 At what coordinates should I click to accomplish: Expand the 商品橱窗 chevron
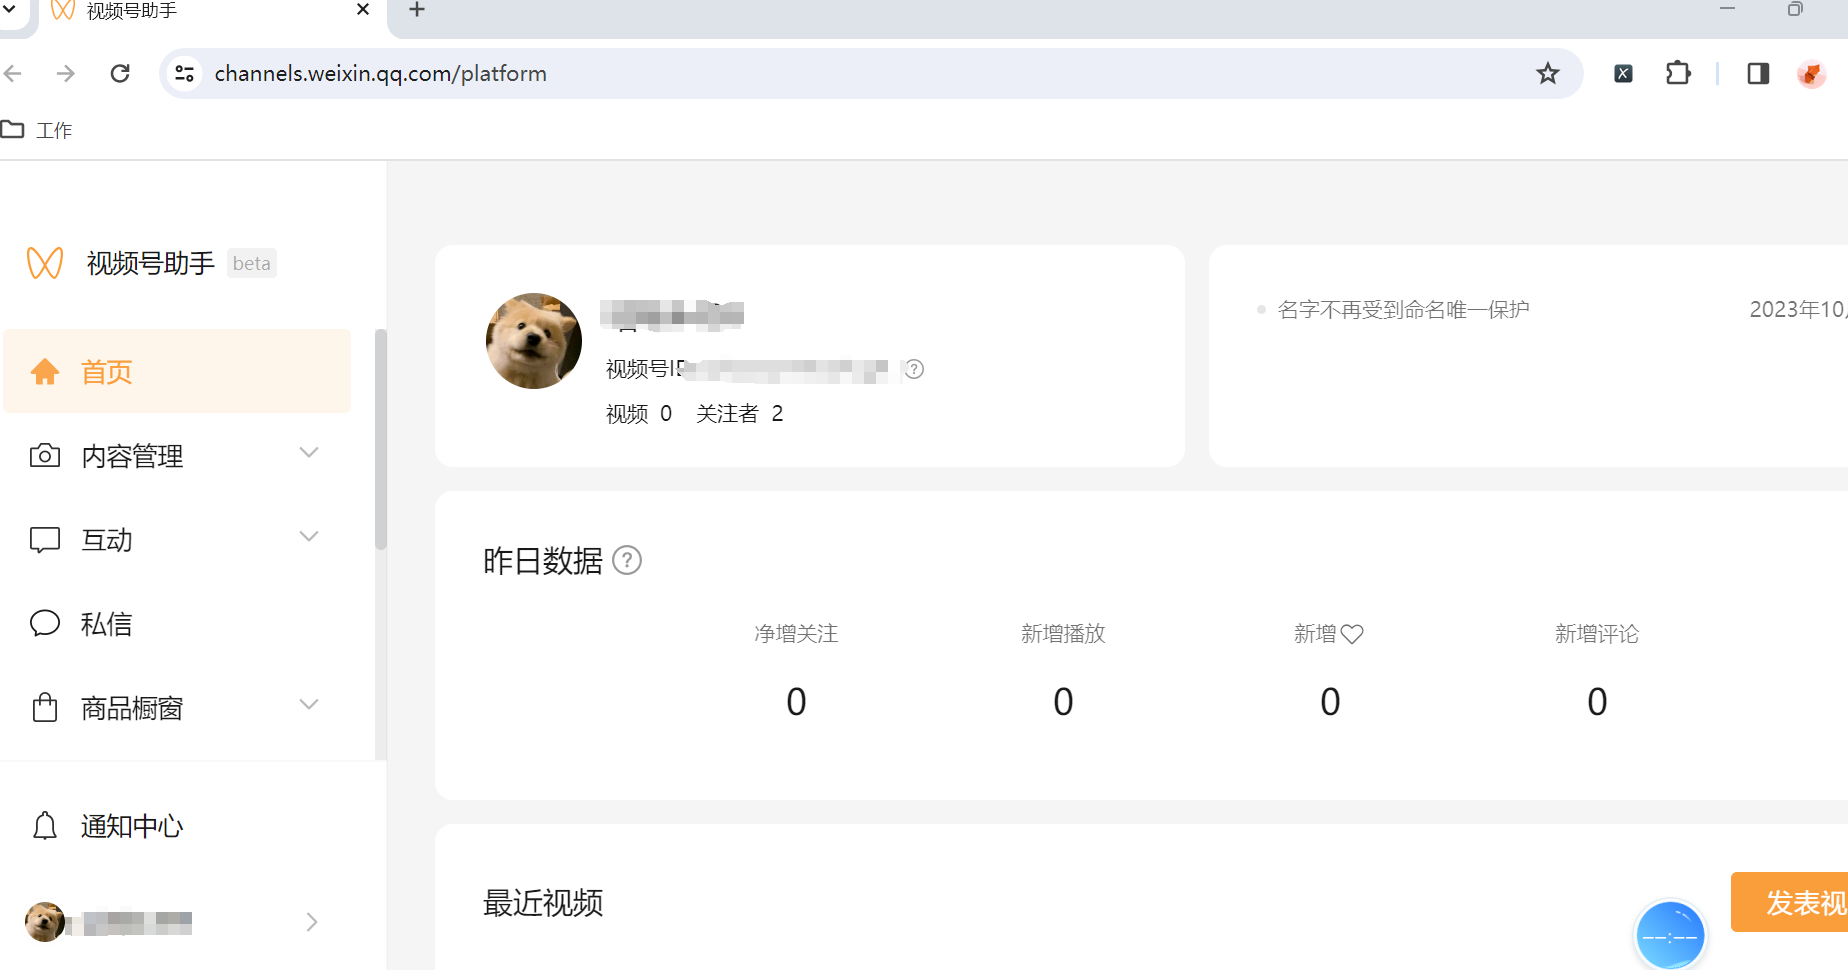coord(309,705)
